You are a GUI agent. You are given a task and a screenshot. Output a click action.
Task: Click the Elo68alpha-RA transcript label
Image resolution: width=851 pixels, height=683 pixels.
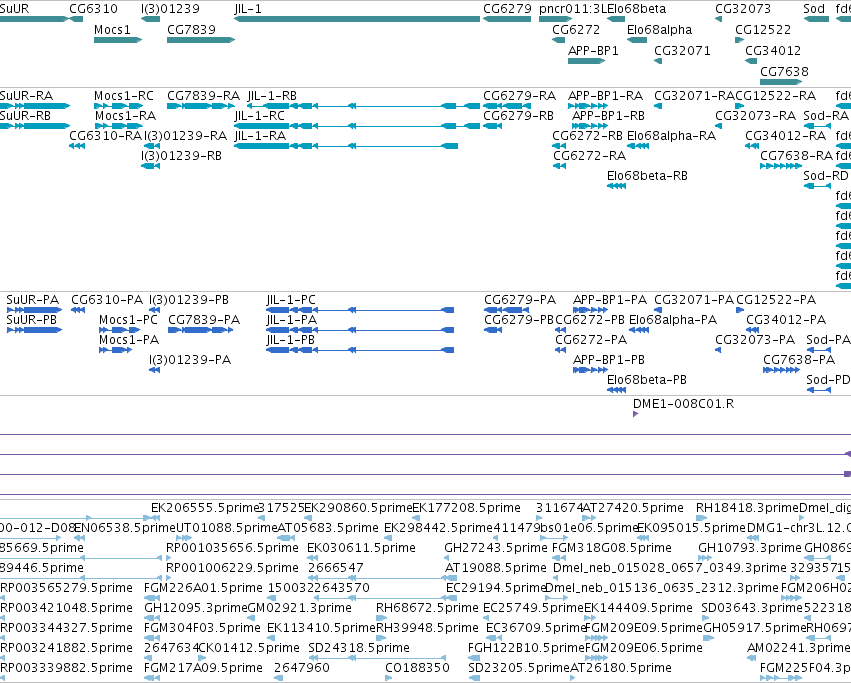(x=671, y=136)
